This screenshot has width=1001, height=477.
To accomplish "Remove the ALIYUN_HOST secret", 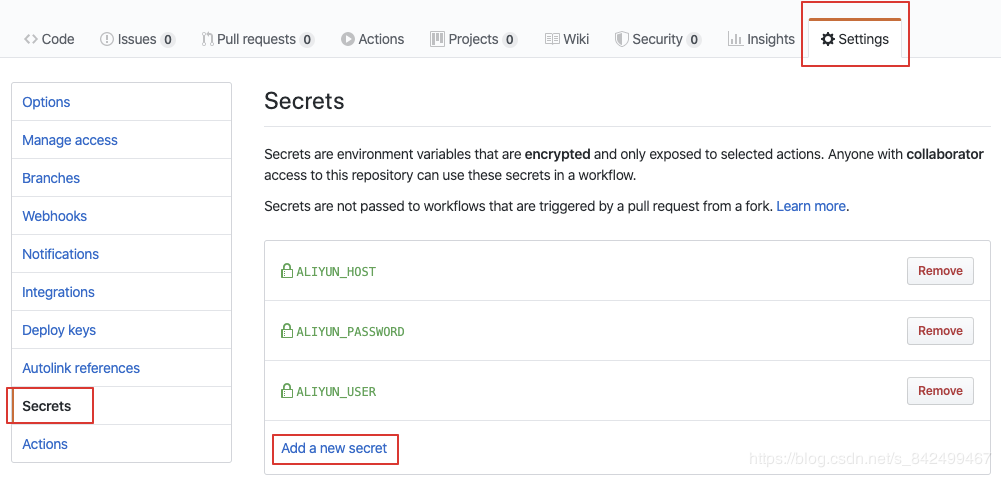I will (940, 271).
